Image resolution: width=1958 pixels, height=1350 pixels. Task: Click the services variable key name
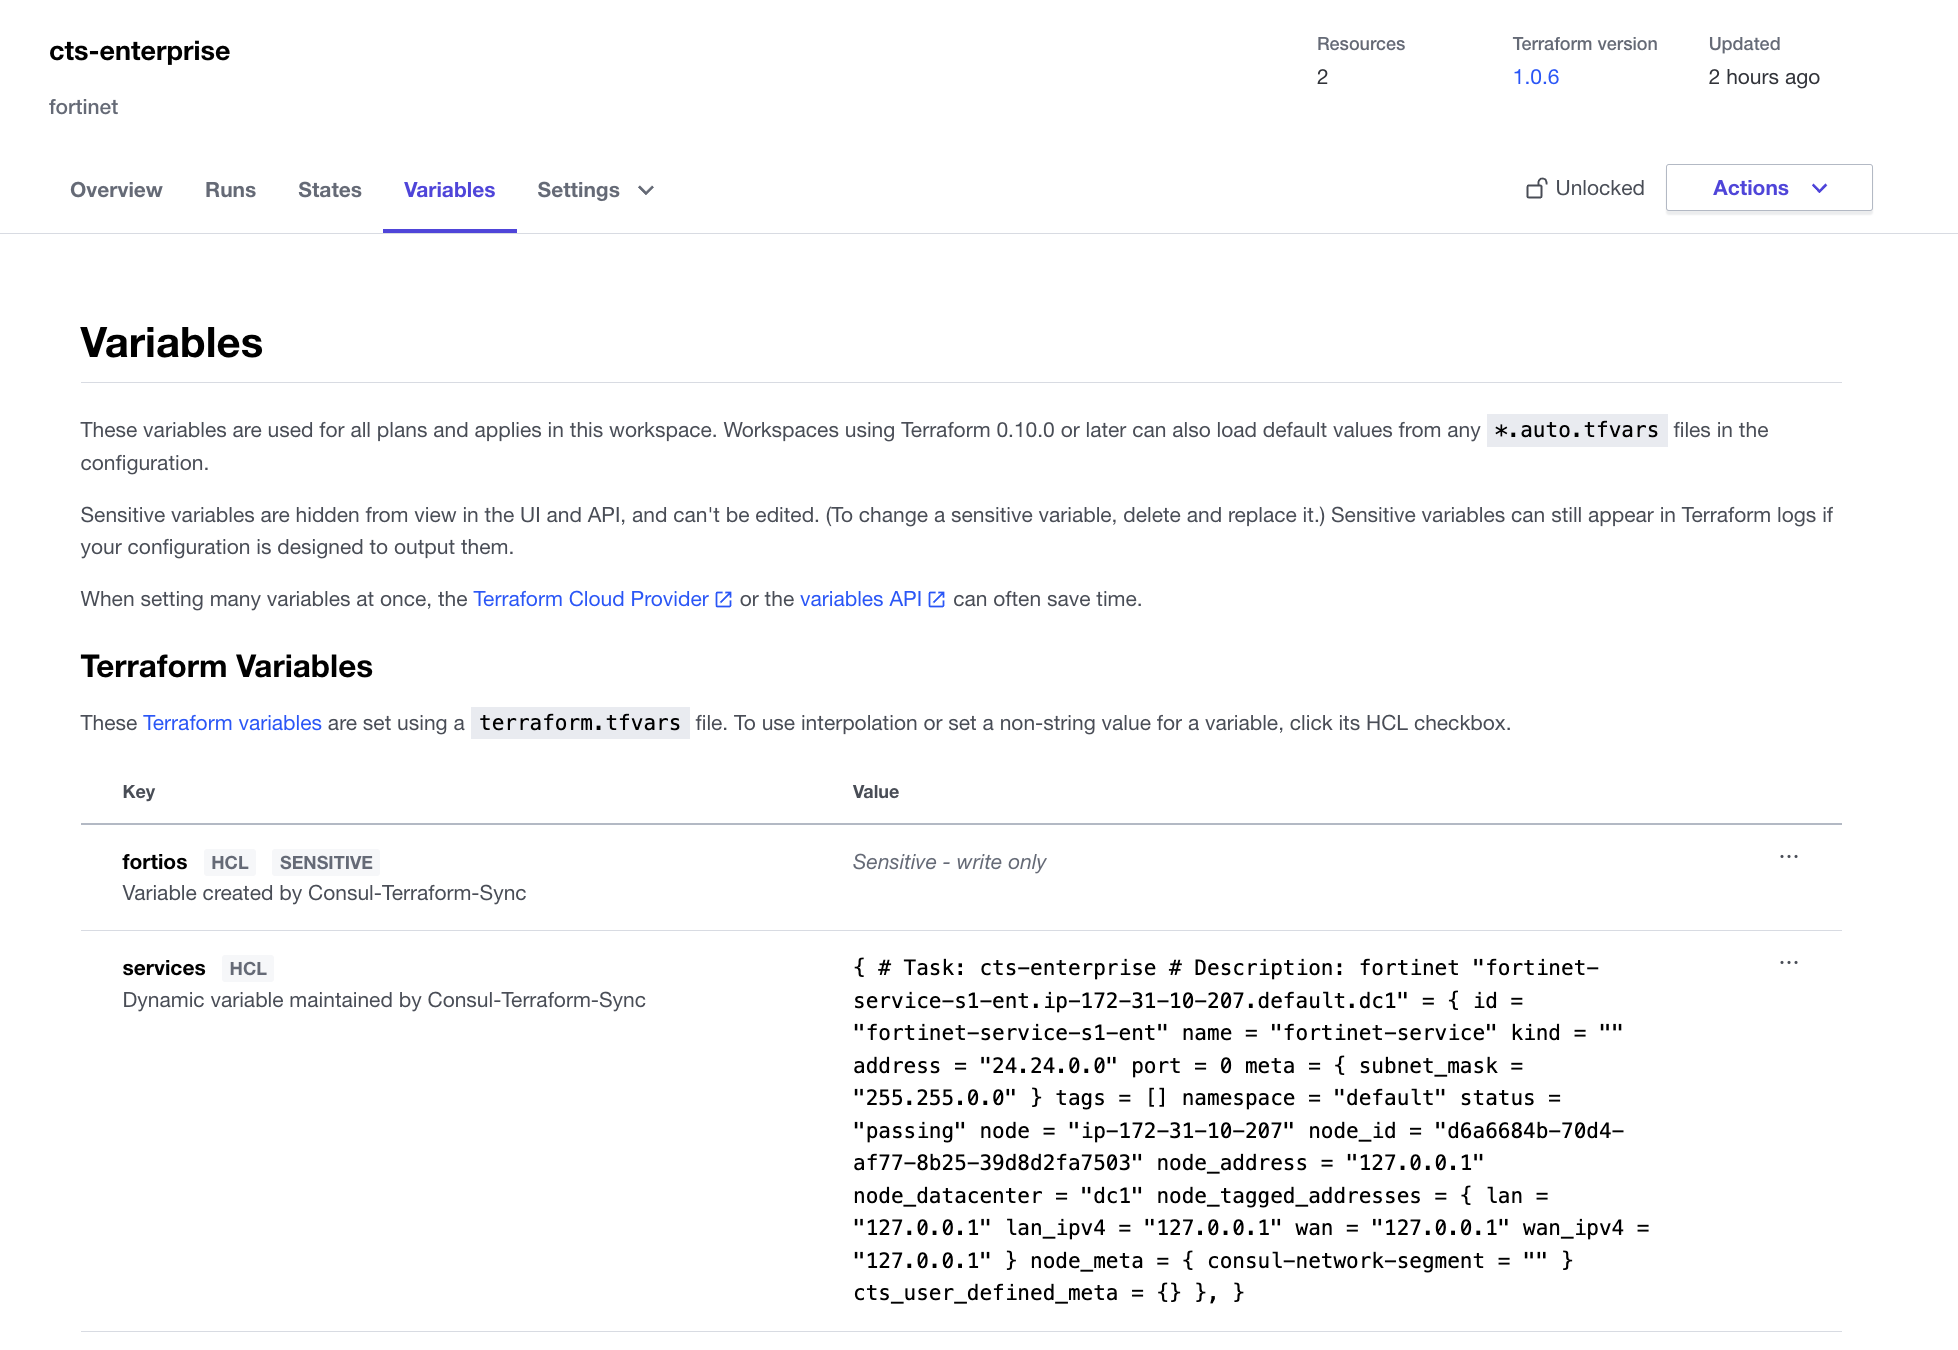[x=163, y=968]
